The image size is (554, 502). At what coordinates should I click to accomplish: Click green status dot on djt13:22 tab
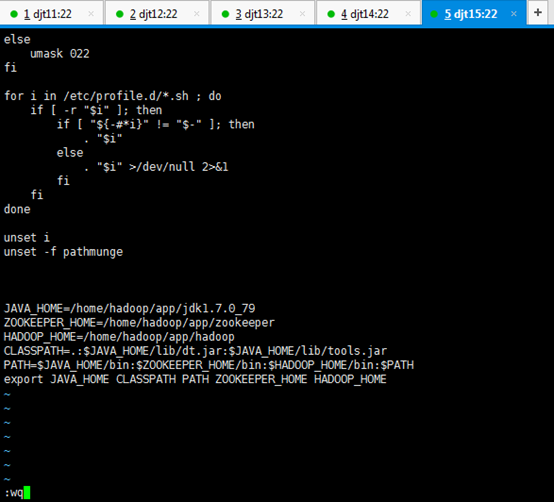click(x=225, y=14)
